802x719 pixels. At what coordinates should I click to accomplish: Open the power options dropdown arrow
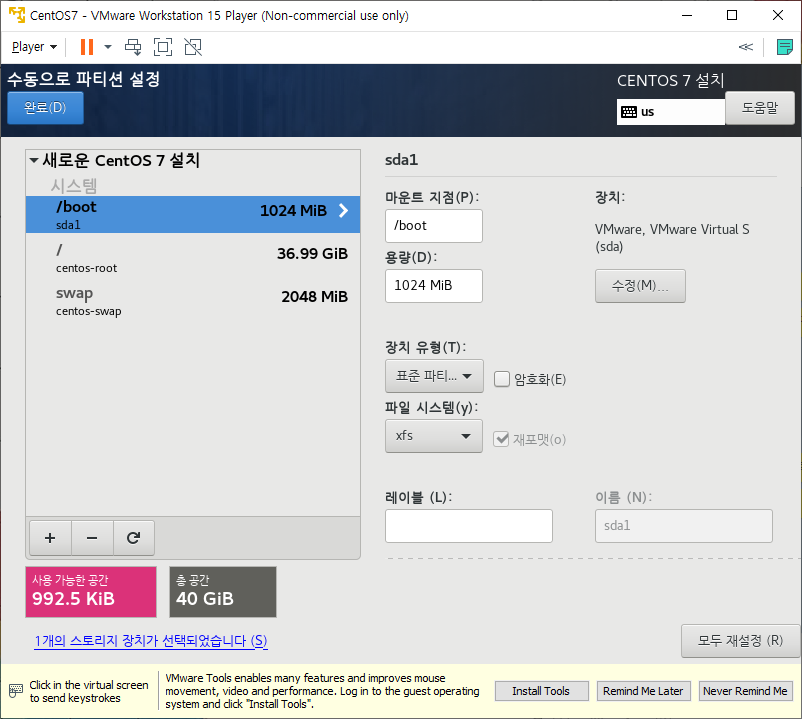point(108,47)
